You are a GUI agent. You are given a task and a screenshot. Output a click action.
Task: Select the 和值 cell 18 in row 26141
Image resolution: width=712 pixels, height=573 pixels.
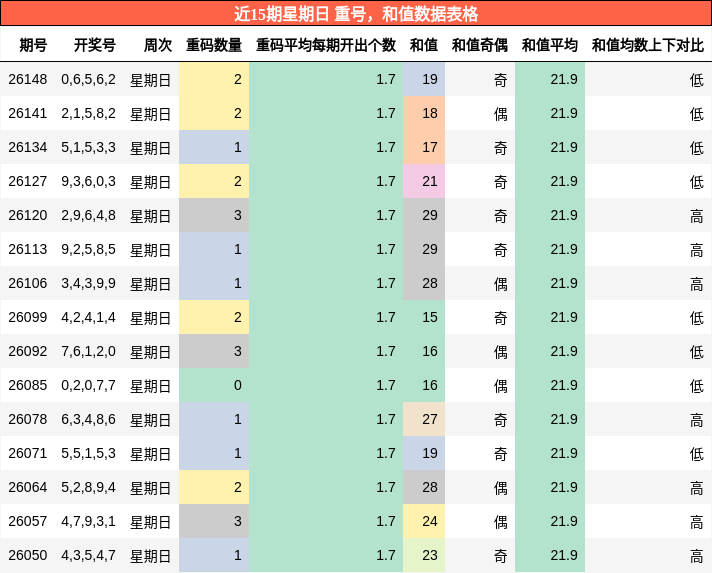(x=424, y=113)
